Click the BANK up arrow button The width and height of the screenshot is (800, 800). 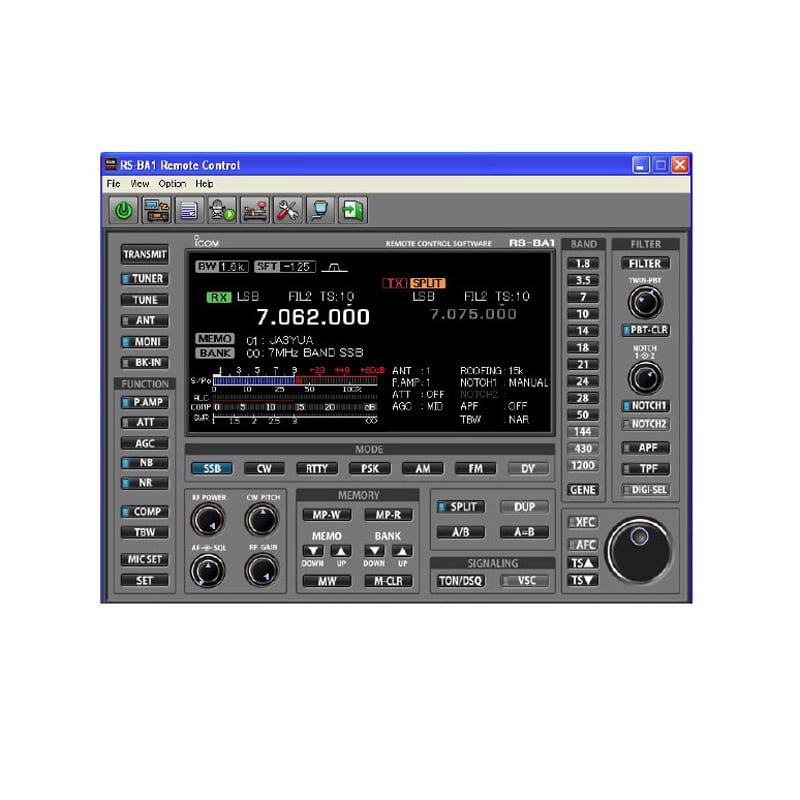pyautogui.click(x=402, y=551)
